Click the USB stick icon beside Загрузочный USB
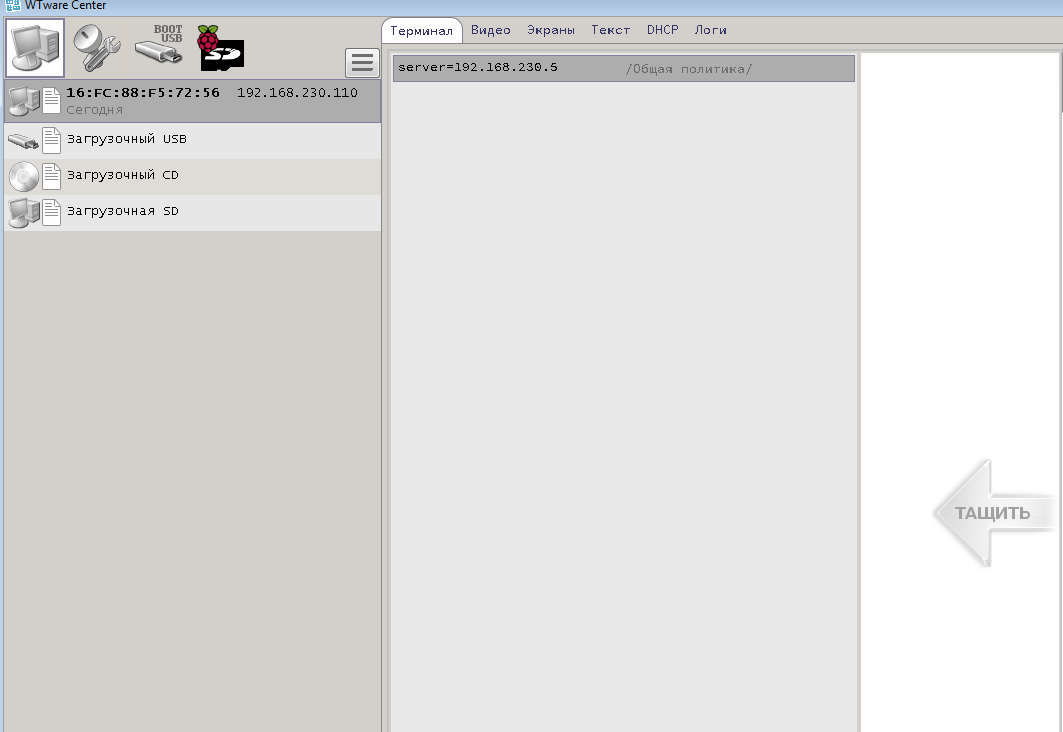 (x=22, y=140)
